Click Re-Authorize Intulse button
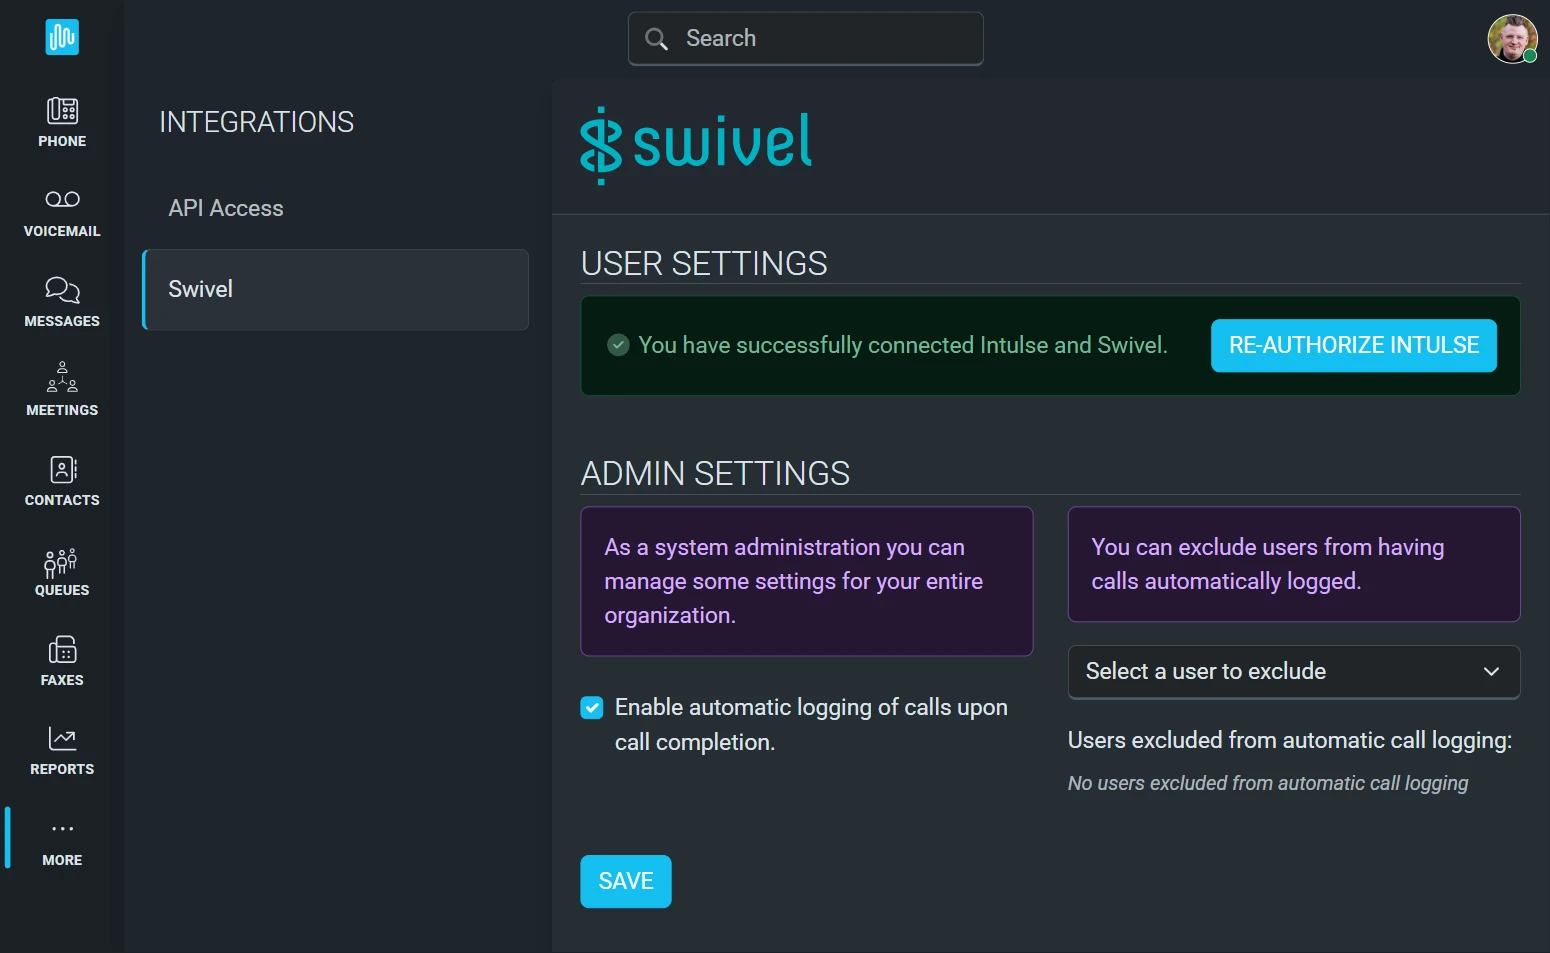This screenshot has width=1550, height=953. [1353, 345]
